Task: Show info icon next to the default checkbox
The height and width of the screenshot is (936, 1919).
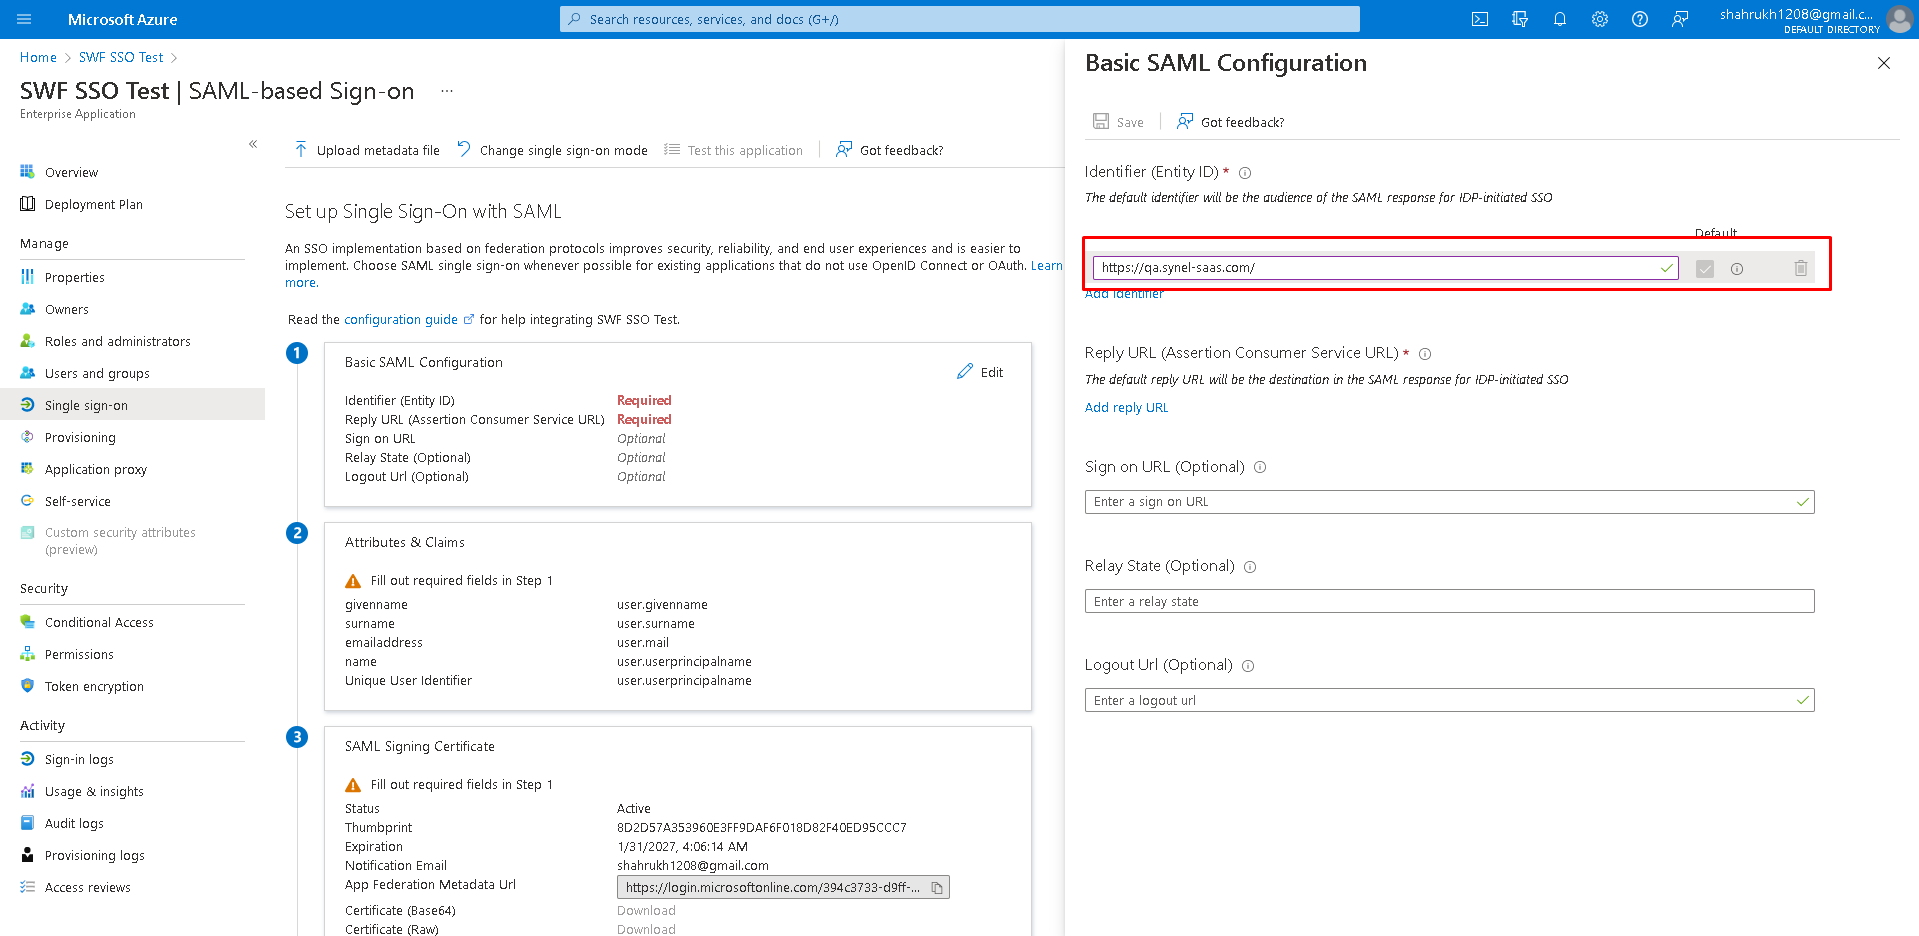Action: click(1737, 269)
